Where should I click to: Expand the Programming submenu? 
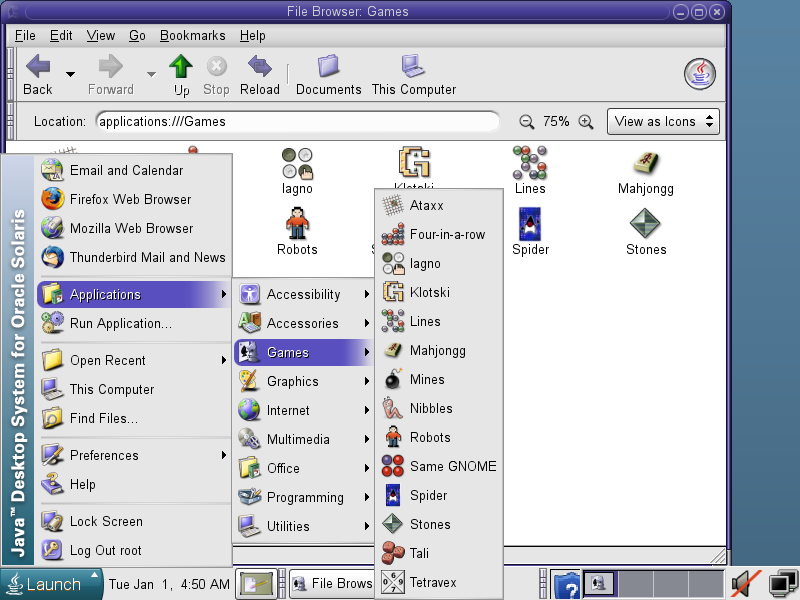click(304, 497)
